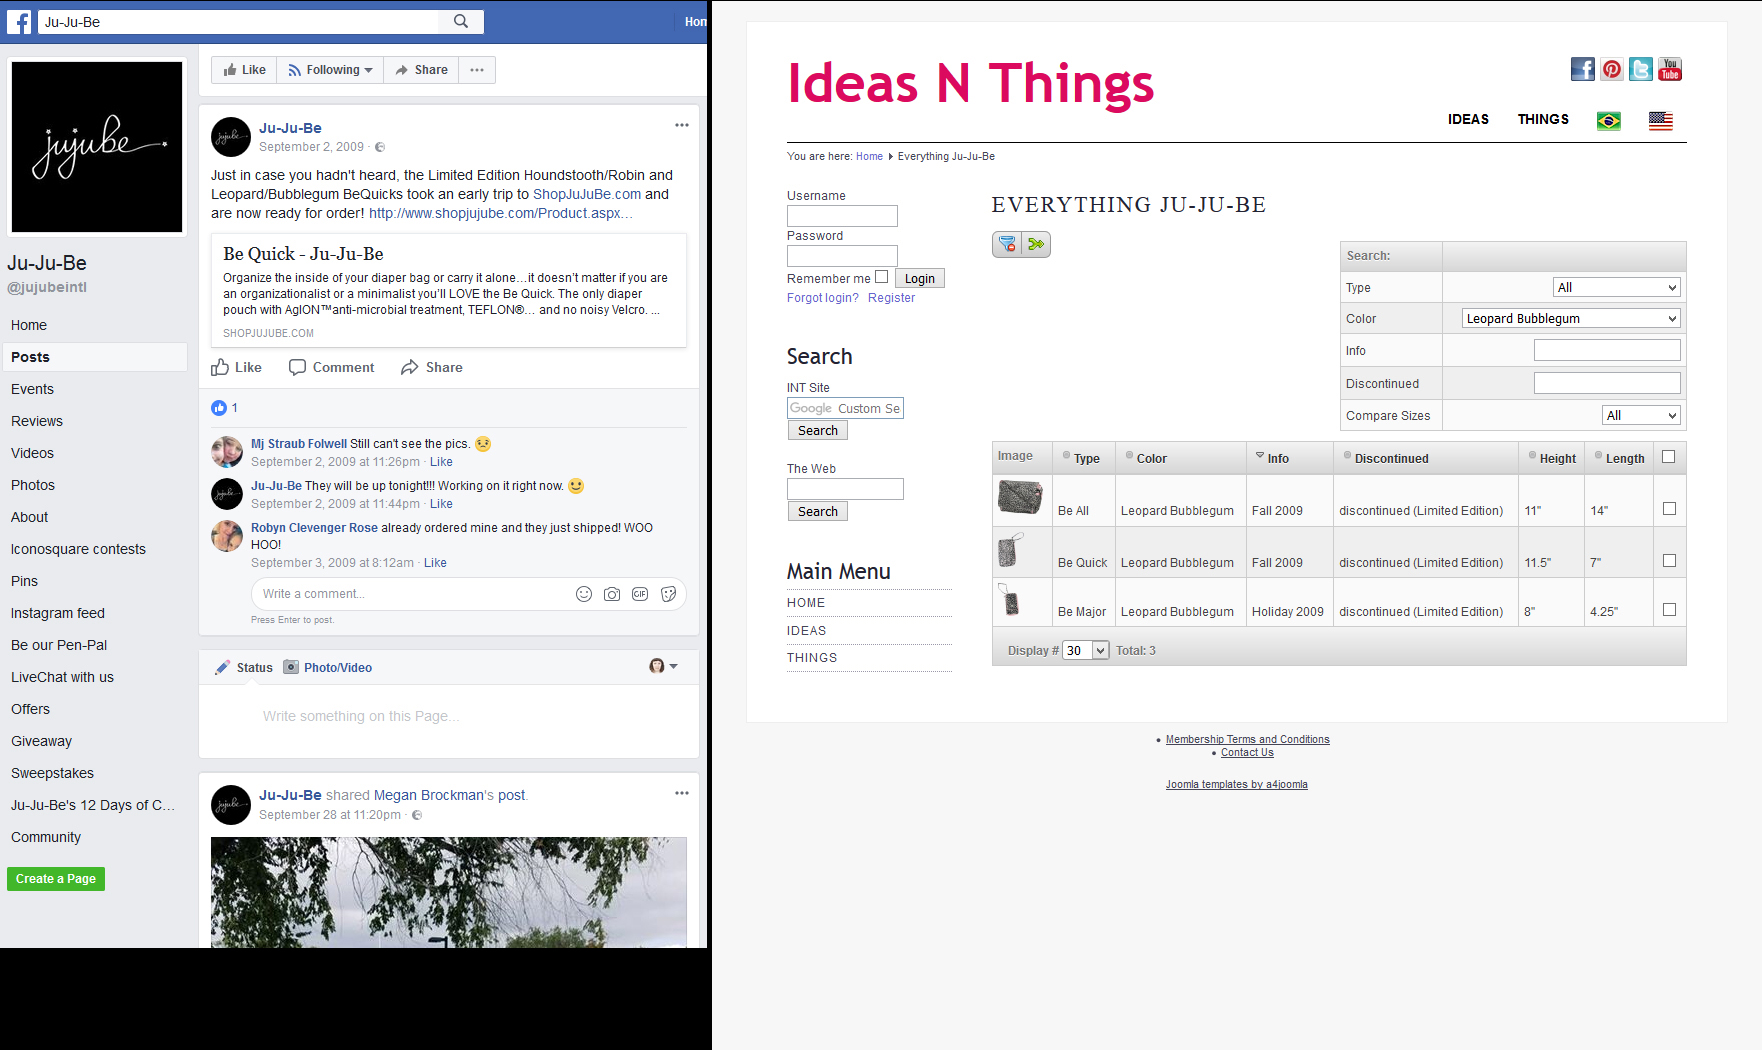Open the Display # dropdown
This screenshot has width=1762, height=1050.
(x=1086, y=651)
